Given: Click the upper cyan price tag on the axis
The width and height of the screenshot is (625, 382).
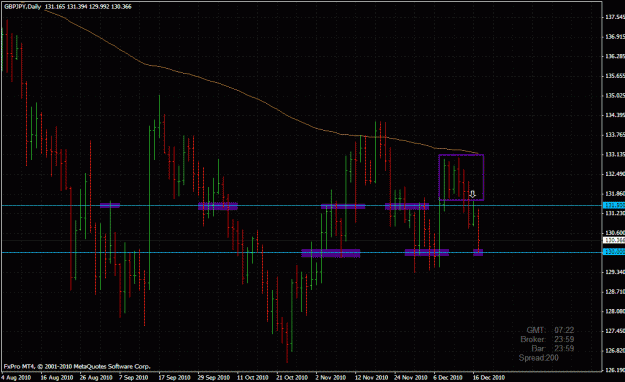Looking at the screenshot, I should click(614, 205).
